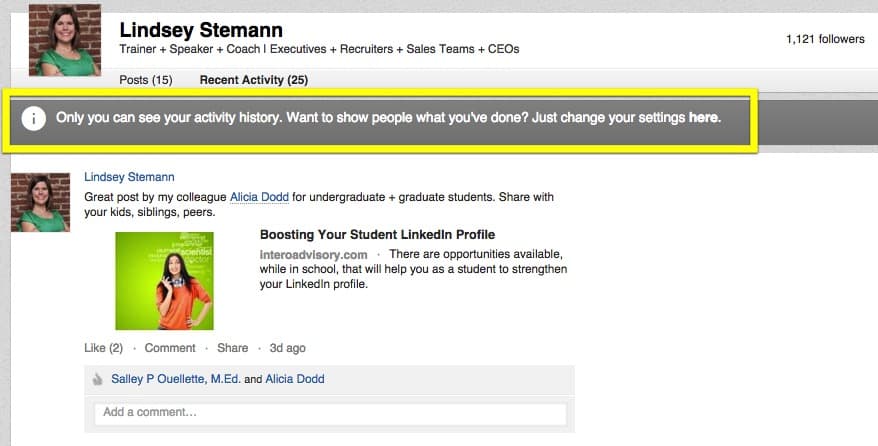Open the Boosting Your Student LinkedIn Profile article

pos(377,234)
